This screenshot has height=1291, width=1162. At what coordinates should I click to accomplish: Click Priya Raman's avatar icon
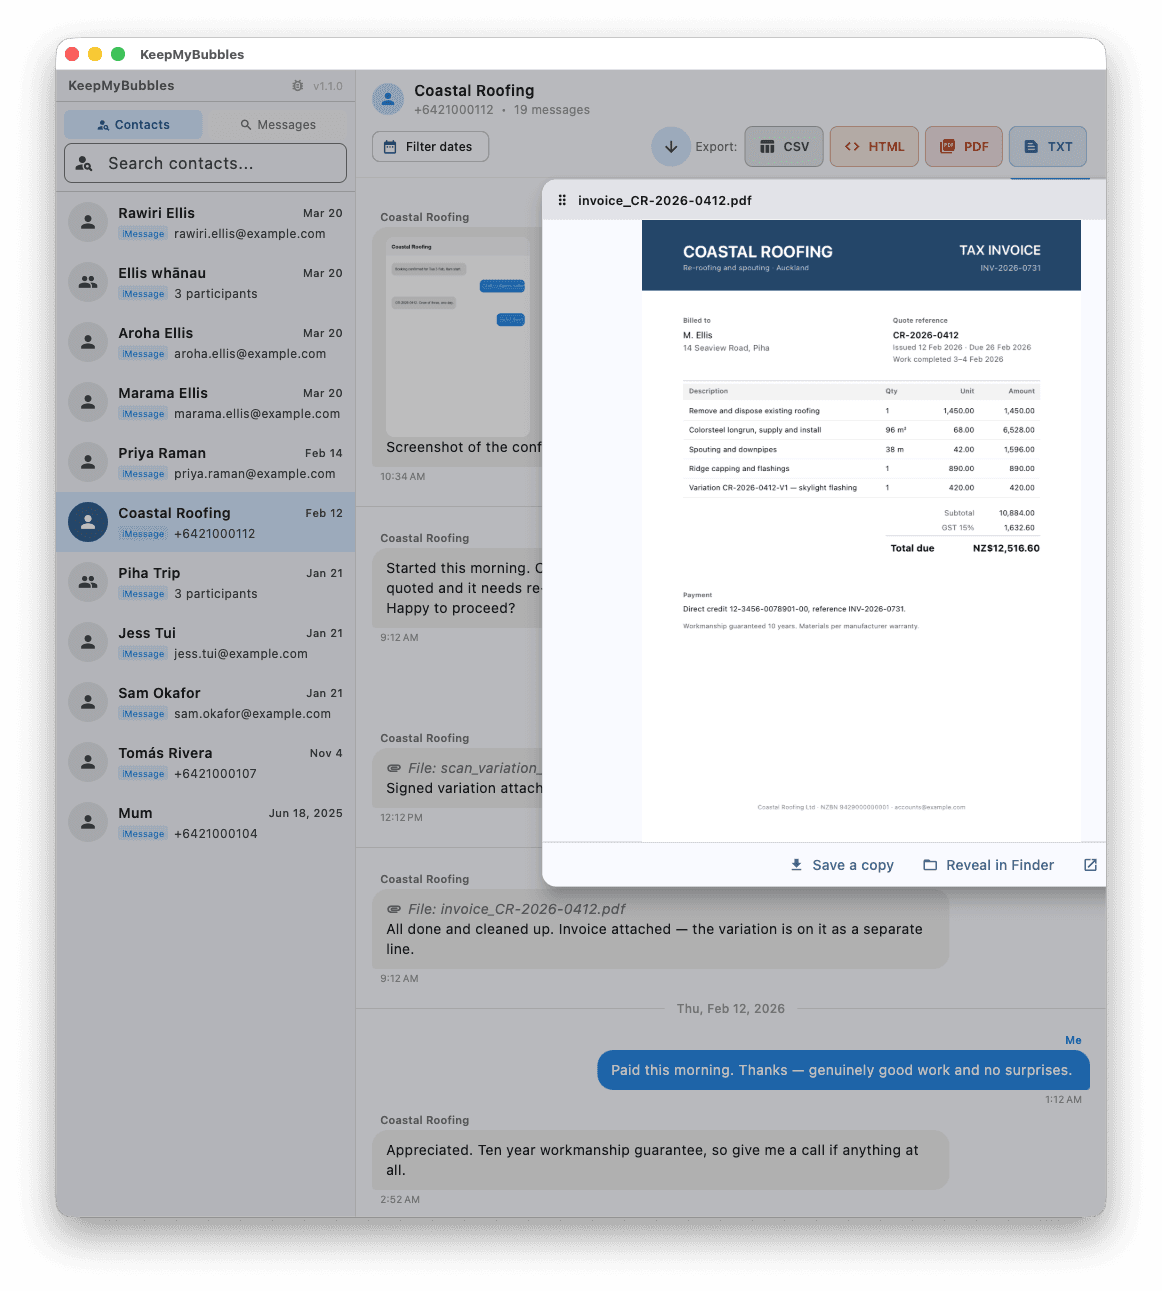point(88,462)
